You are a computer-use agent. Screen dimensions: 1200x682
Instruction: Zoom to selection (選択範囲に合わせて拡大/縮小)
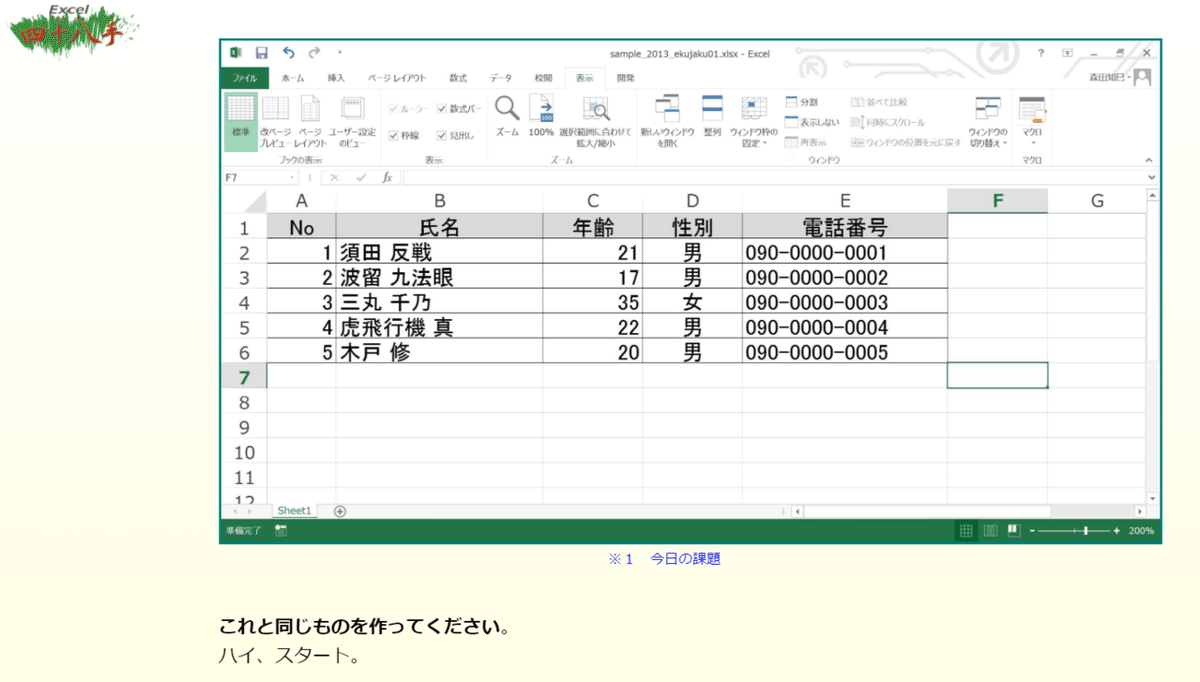tap(596, 120)
